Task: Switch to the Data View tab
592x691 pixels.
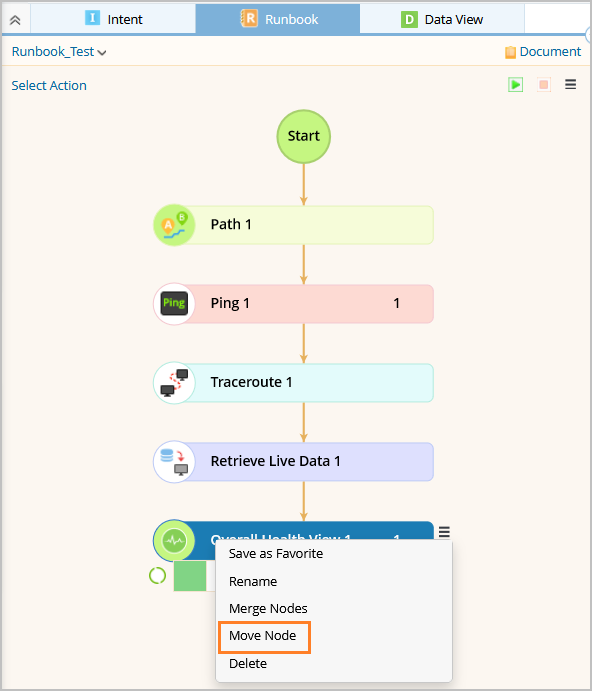Action: 442,19
